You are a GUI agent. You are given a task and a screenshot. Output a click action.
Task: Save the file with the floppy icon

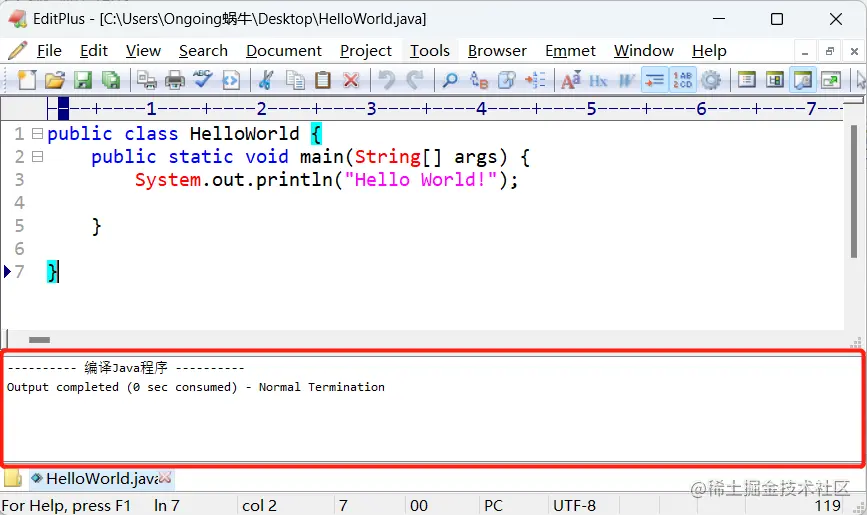tap(83, 80)
